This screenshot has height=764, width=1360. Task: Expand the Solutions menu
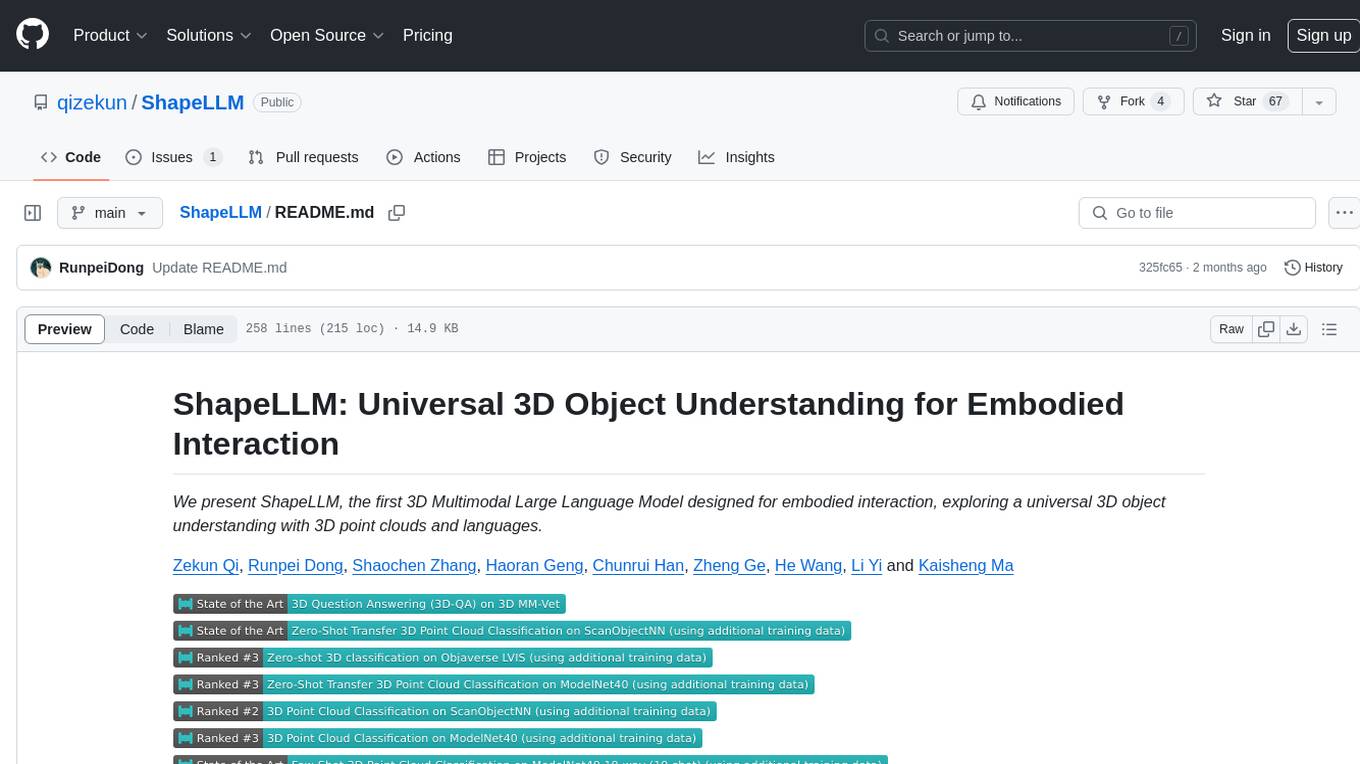click(x=209, y=35)
